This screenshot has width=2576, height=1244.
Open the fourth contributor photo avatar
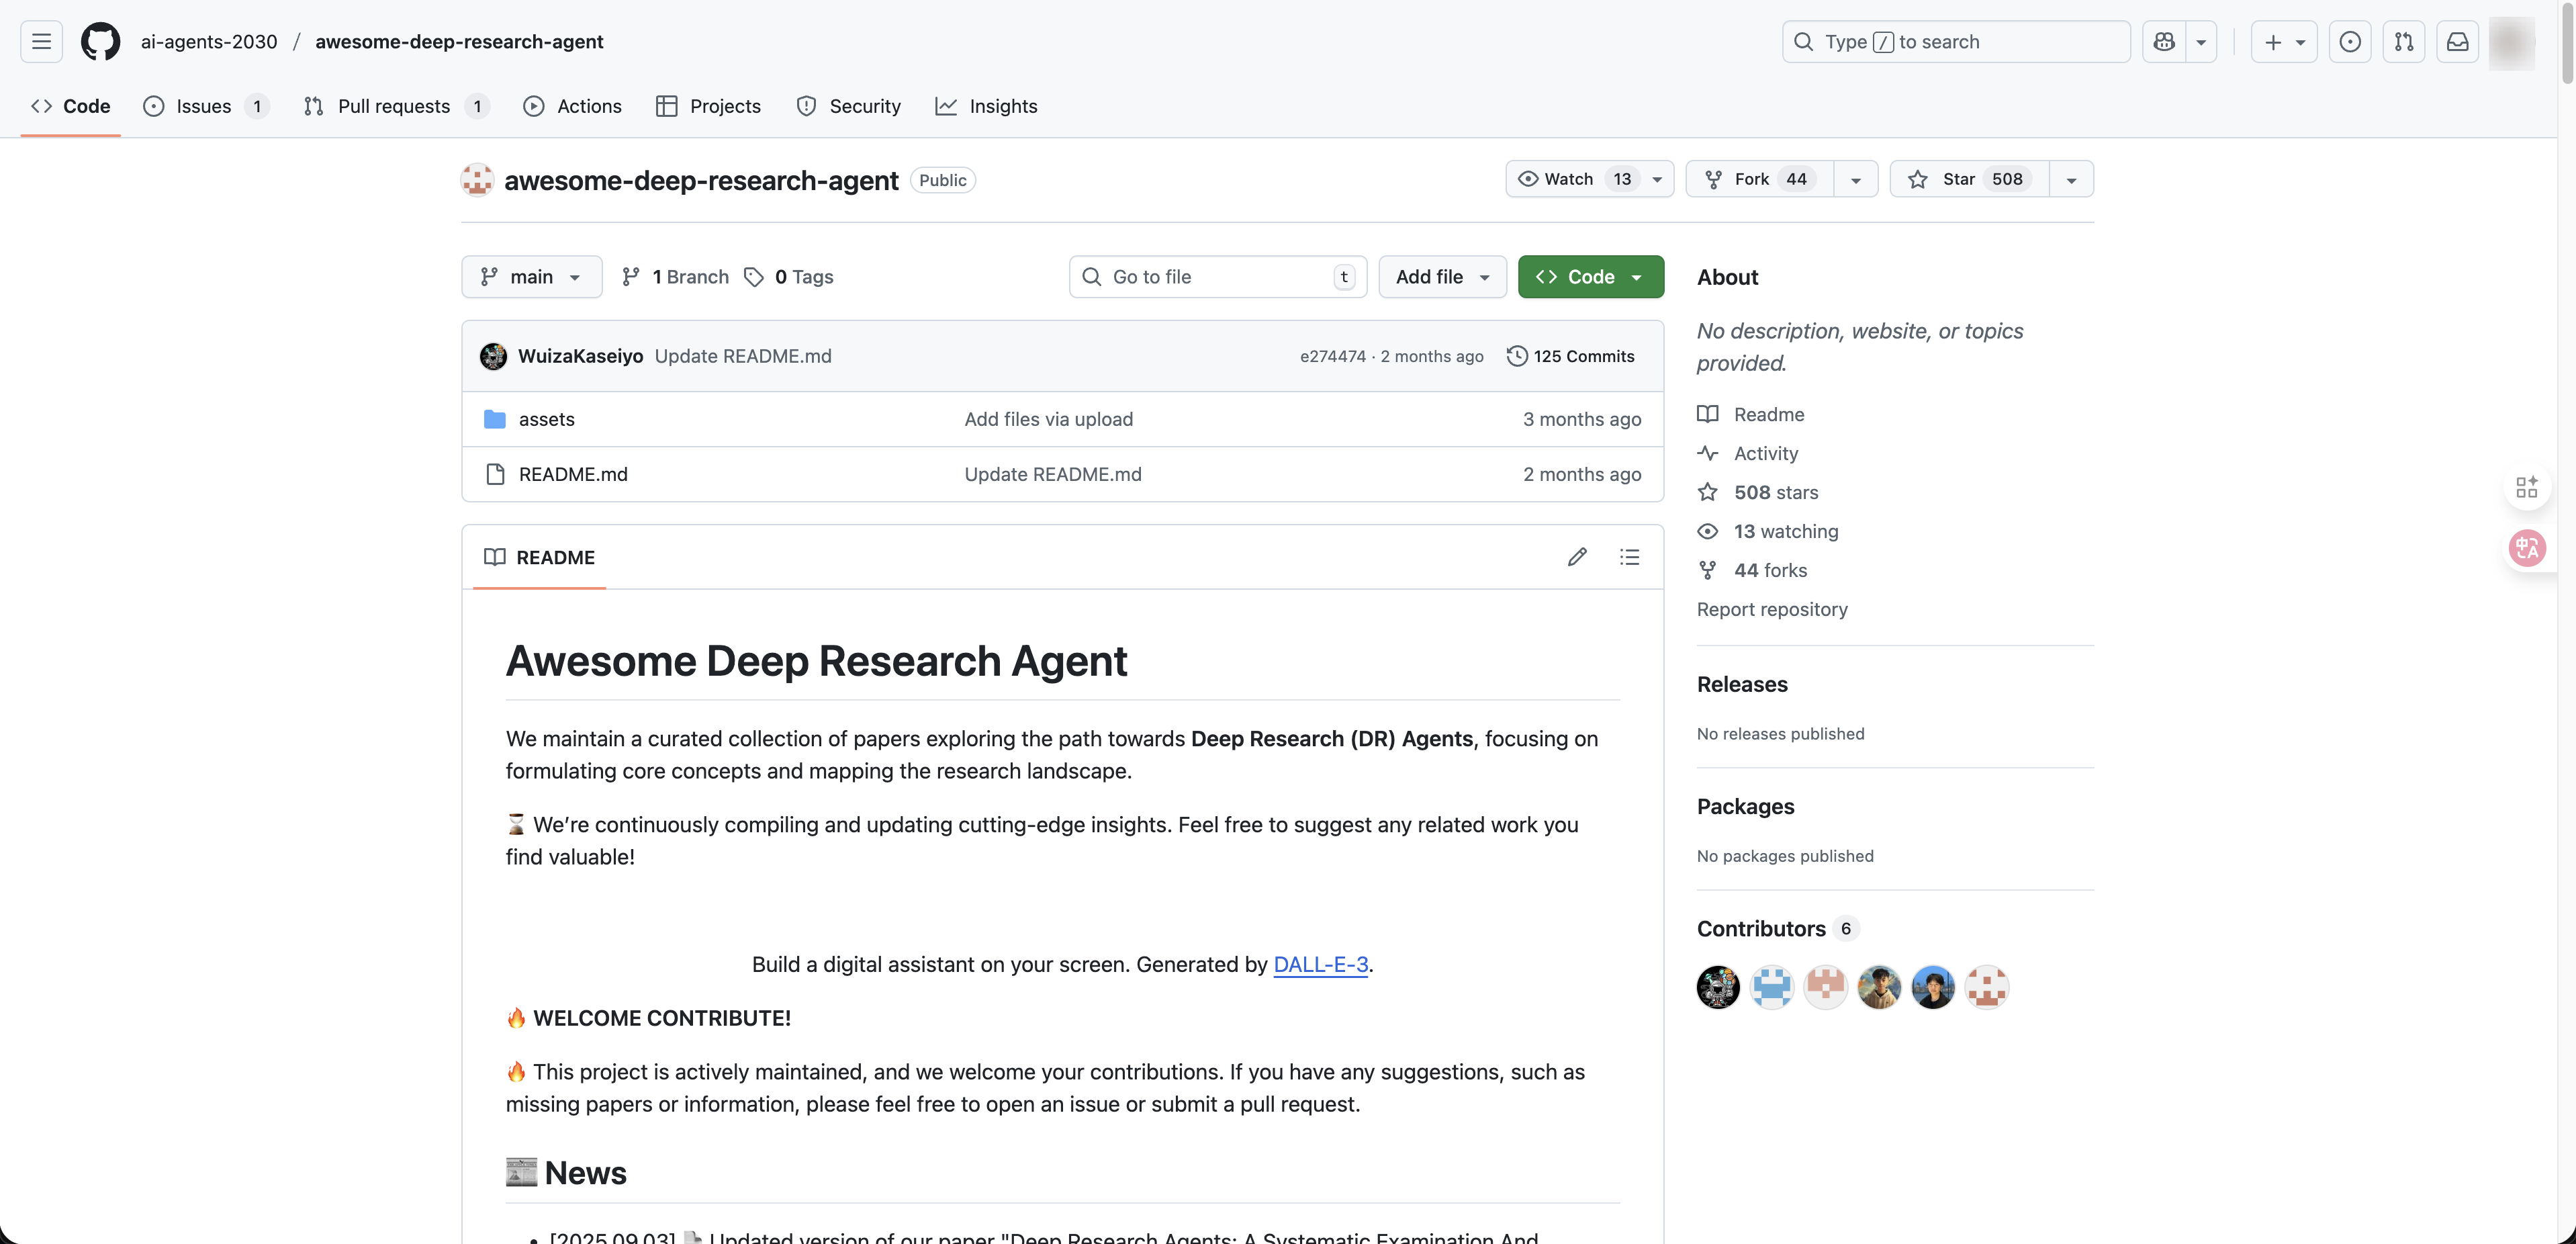click(1879, 987)
